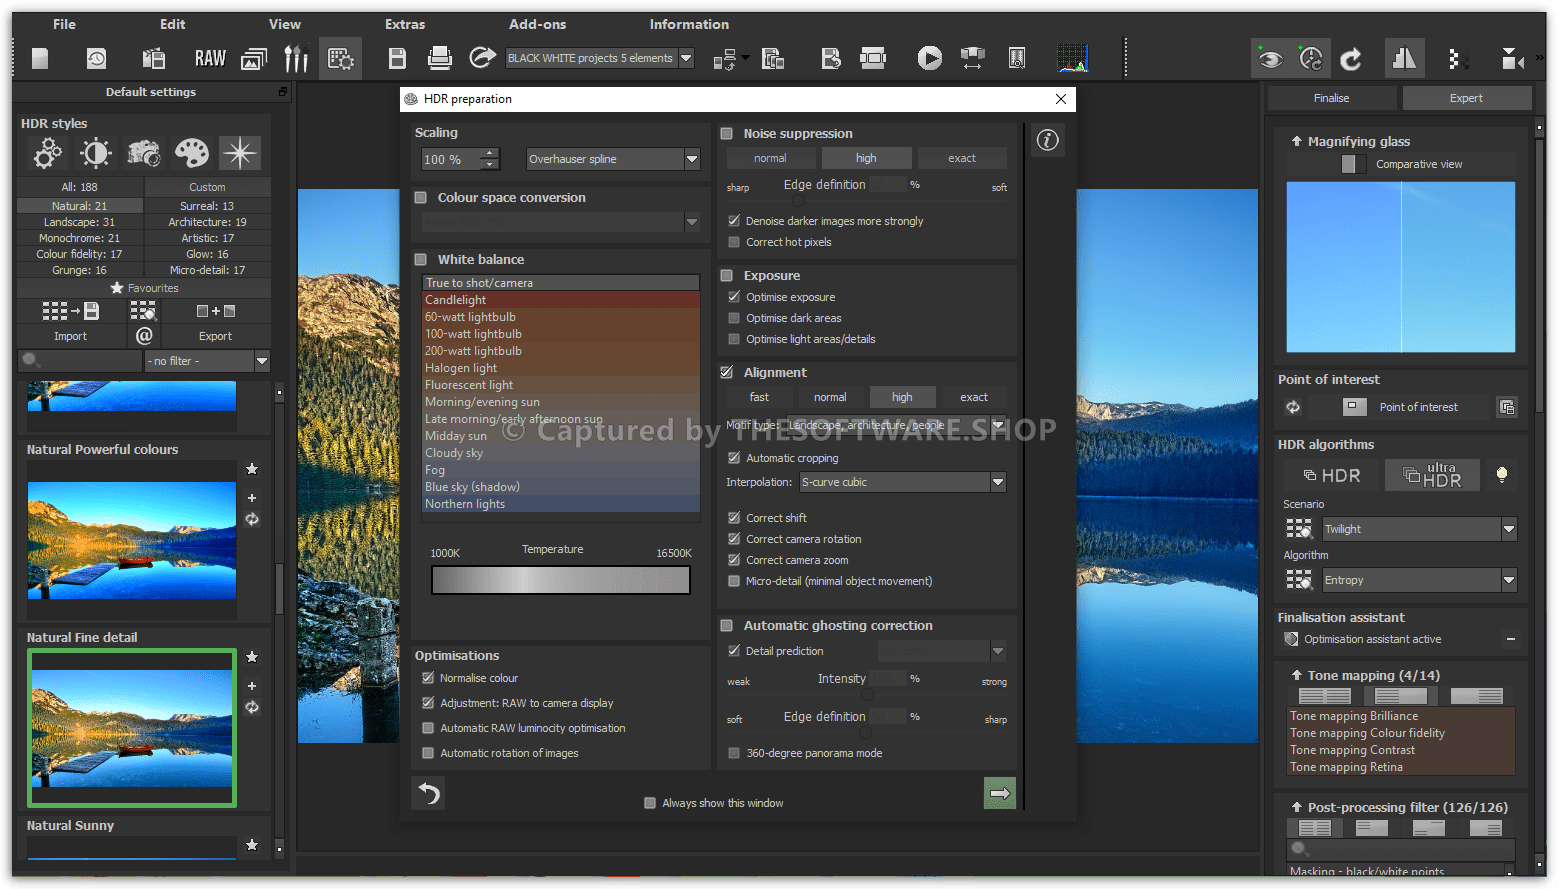
Task: Click the reset undo arrow in dialog
Action: tap(429, 794)
